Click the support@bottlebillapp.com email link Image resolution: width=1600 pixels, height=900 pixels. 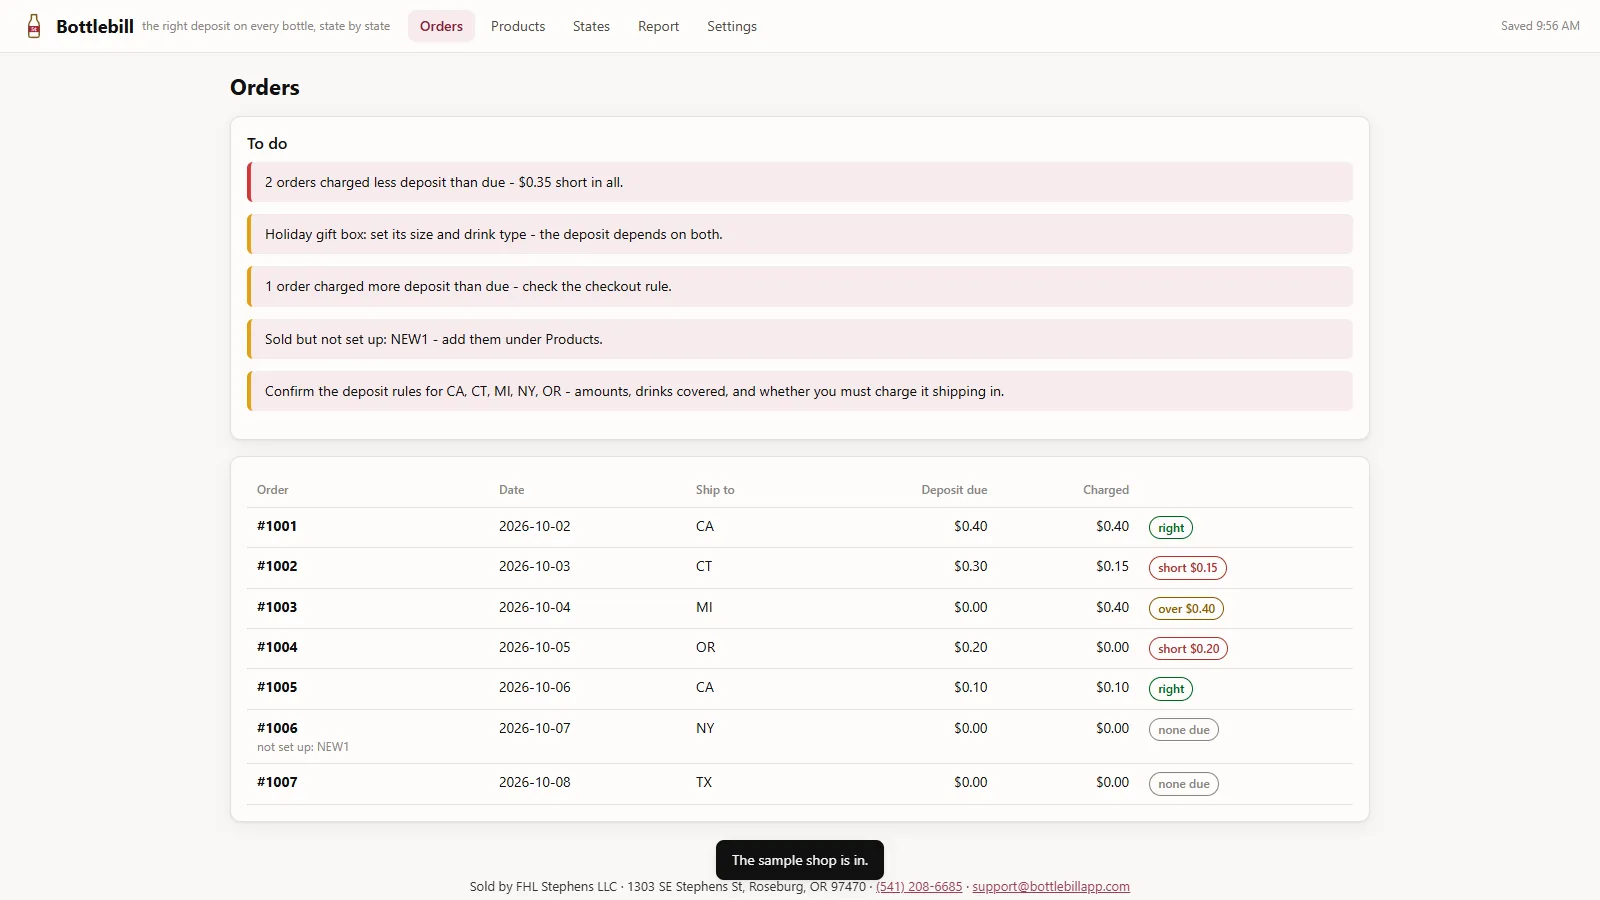click(1051, 887)
